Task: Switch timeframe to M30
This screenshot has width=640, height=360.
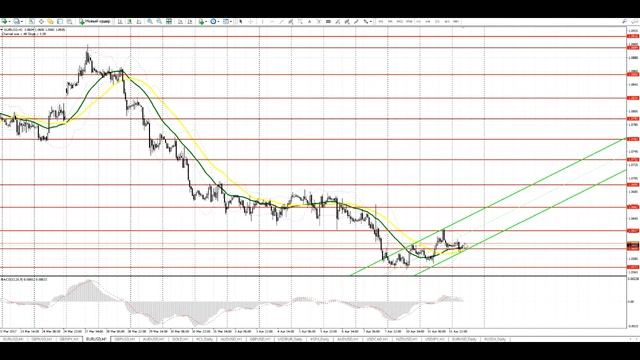Action: point(409,21)
